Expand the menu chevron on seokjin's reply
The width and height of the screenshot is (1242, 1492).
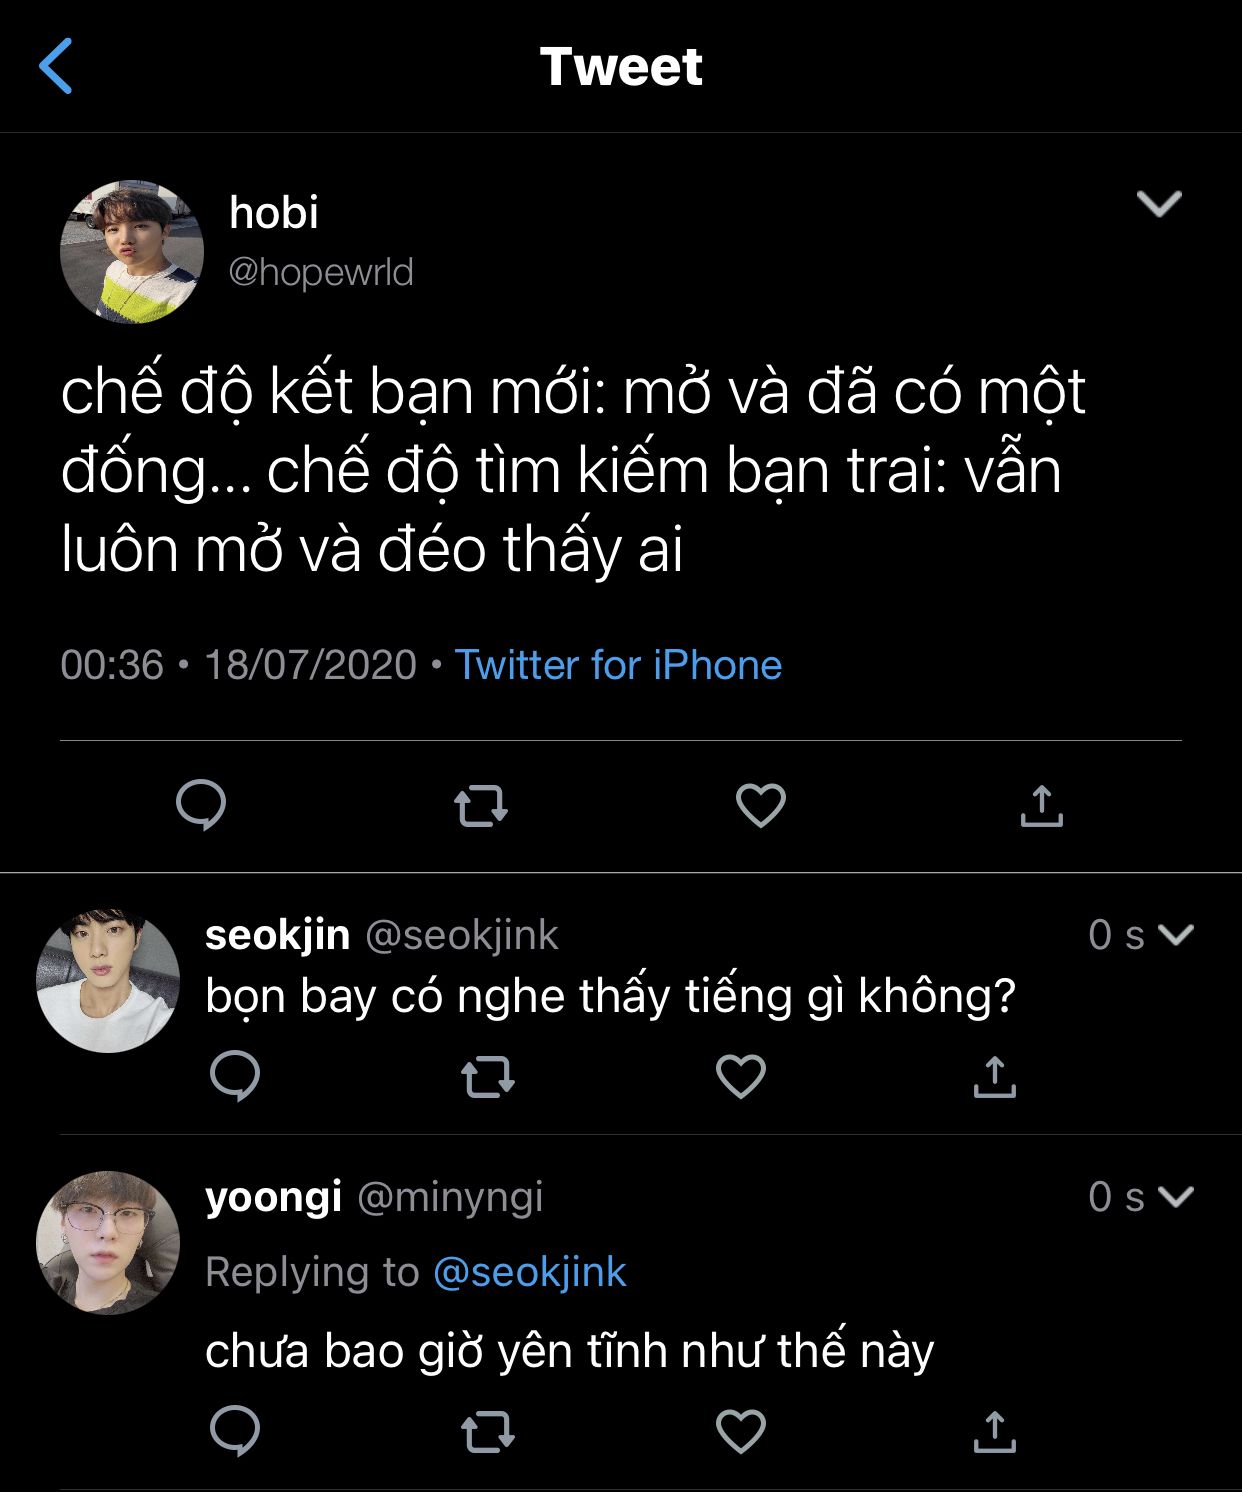(x=1176, y=934)
